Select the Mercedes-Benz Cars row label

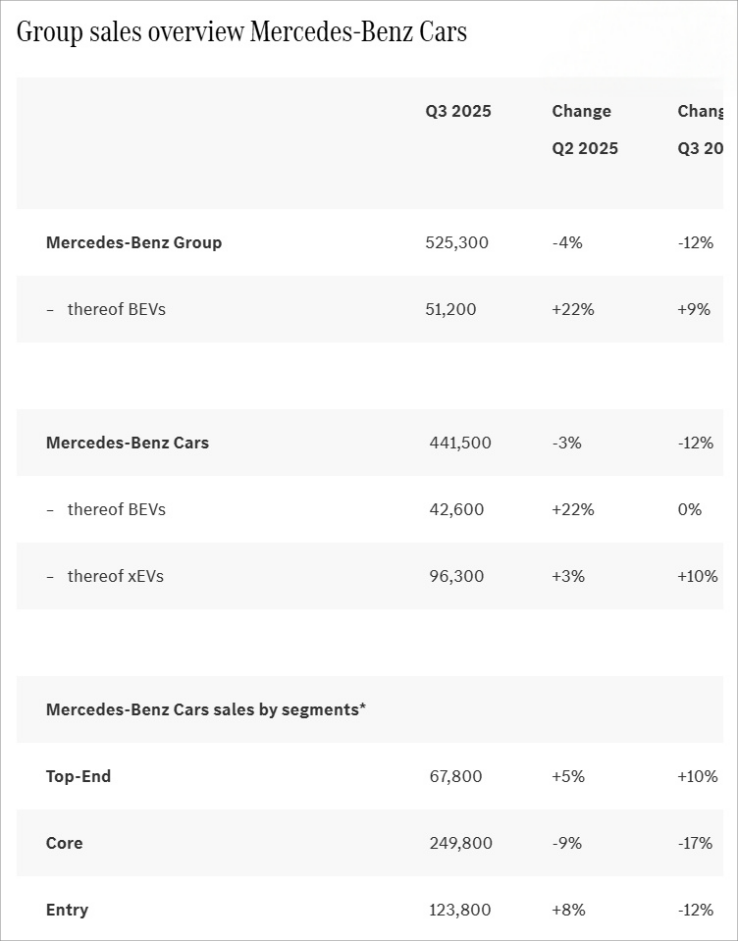(x=127, y=442)
